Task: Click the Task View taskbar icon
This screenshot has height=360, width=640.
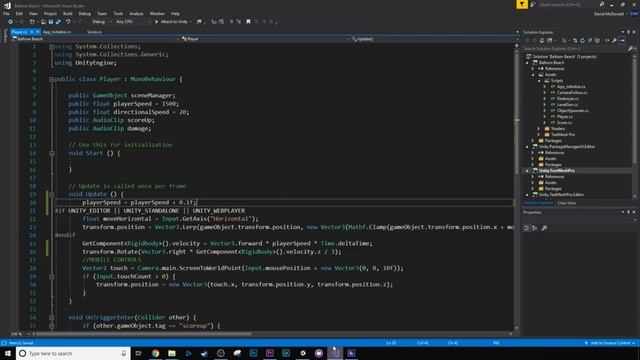Action: 138,353
